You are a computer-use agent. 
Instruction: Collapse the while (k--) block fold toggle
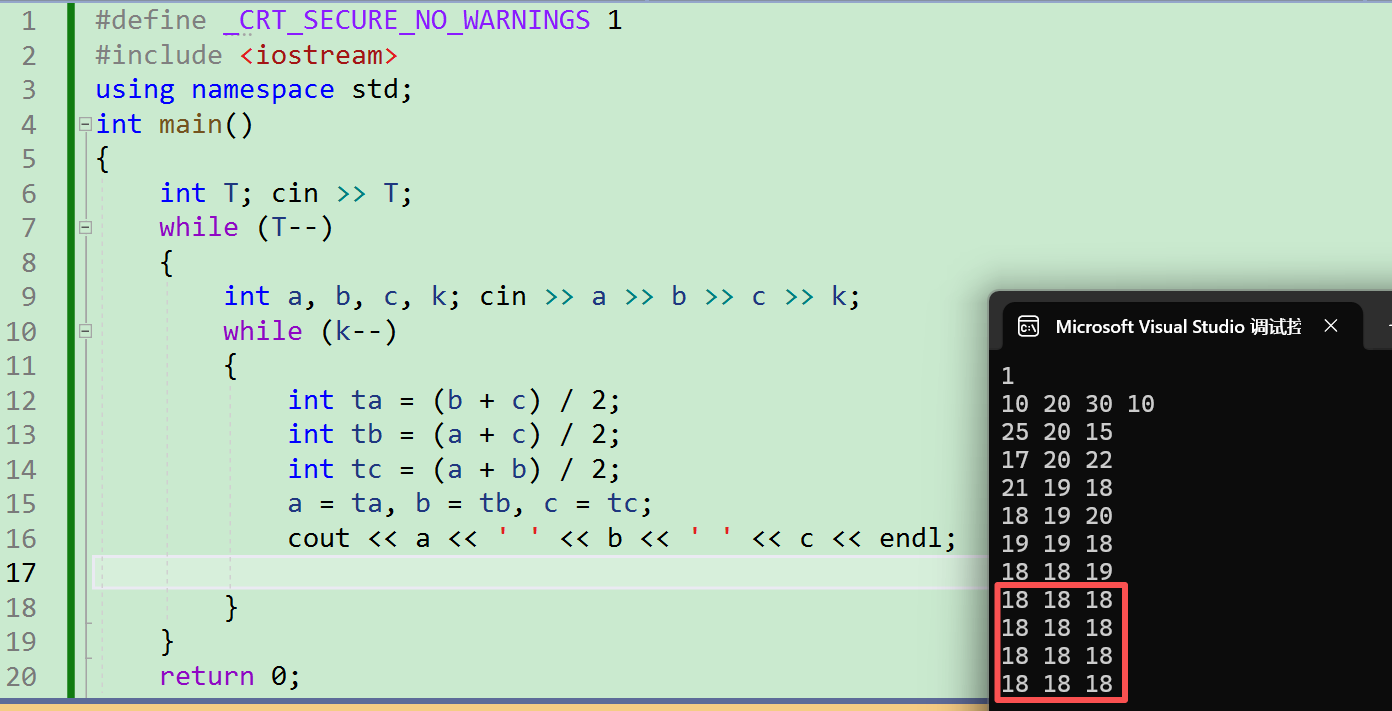(x=85, y=330)
